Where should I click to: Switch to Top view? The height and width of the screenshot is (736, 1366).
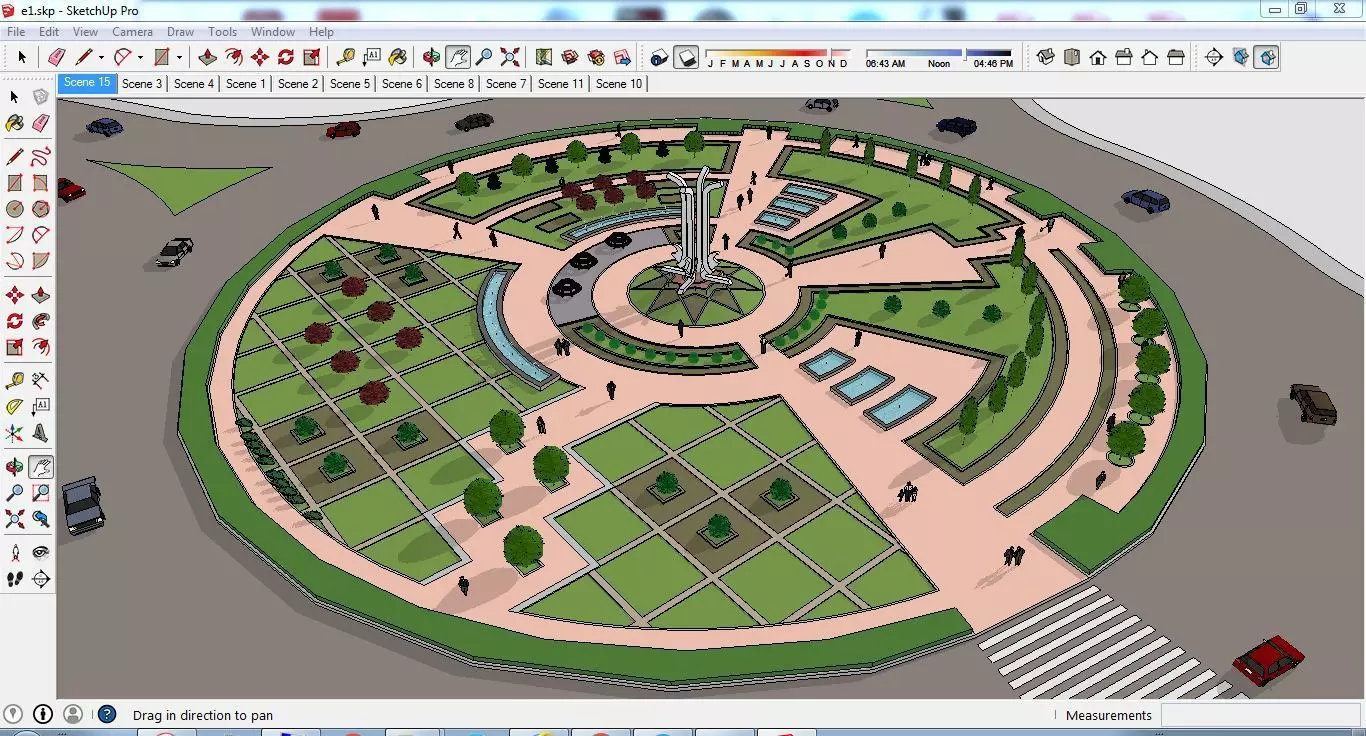tap(1072, 57)
